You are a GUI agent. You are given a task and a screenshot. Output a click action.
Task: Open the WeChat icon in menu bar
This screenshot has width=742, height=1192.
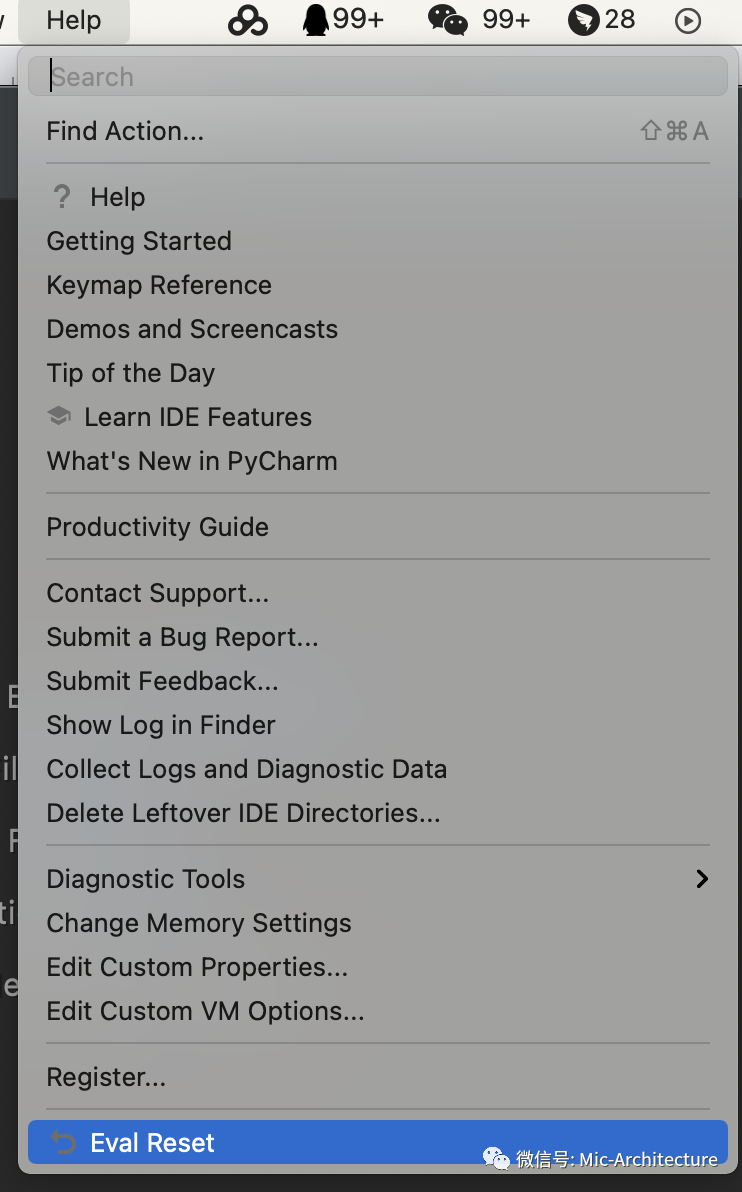(448, 20)
